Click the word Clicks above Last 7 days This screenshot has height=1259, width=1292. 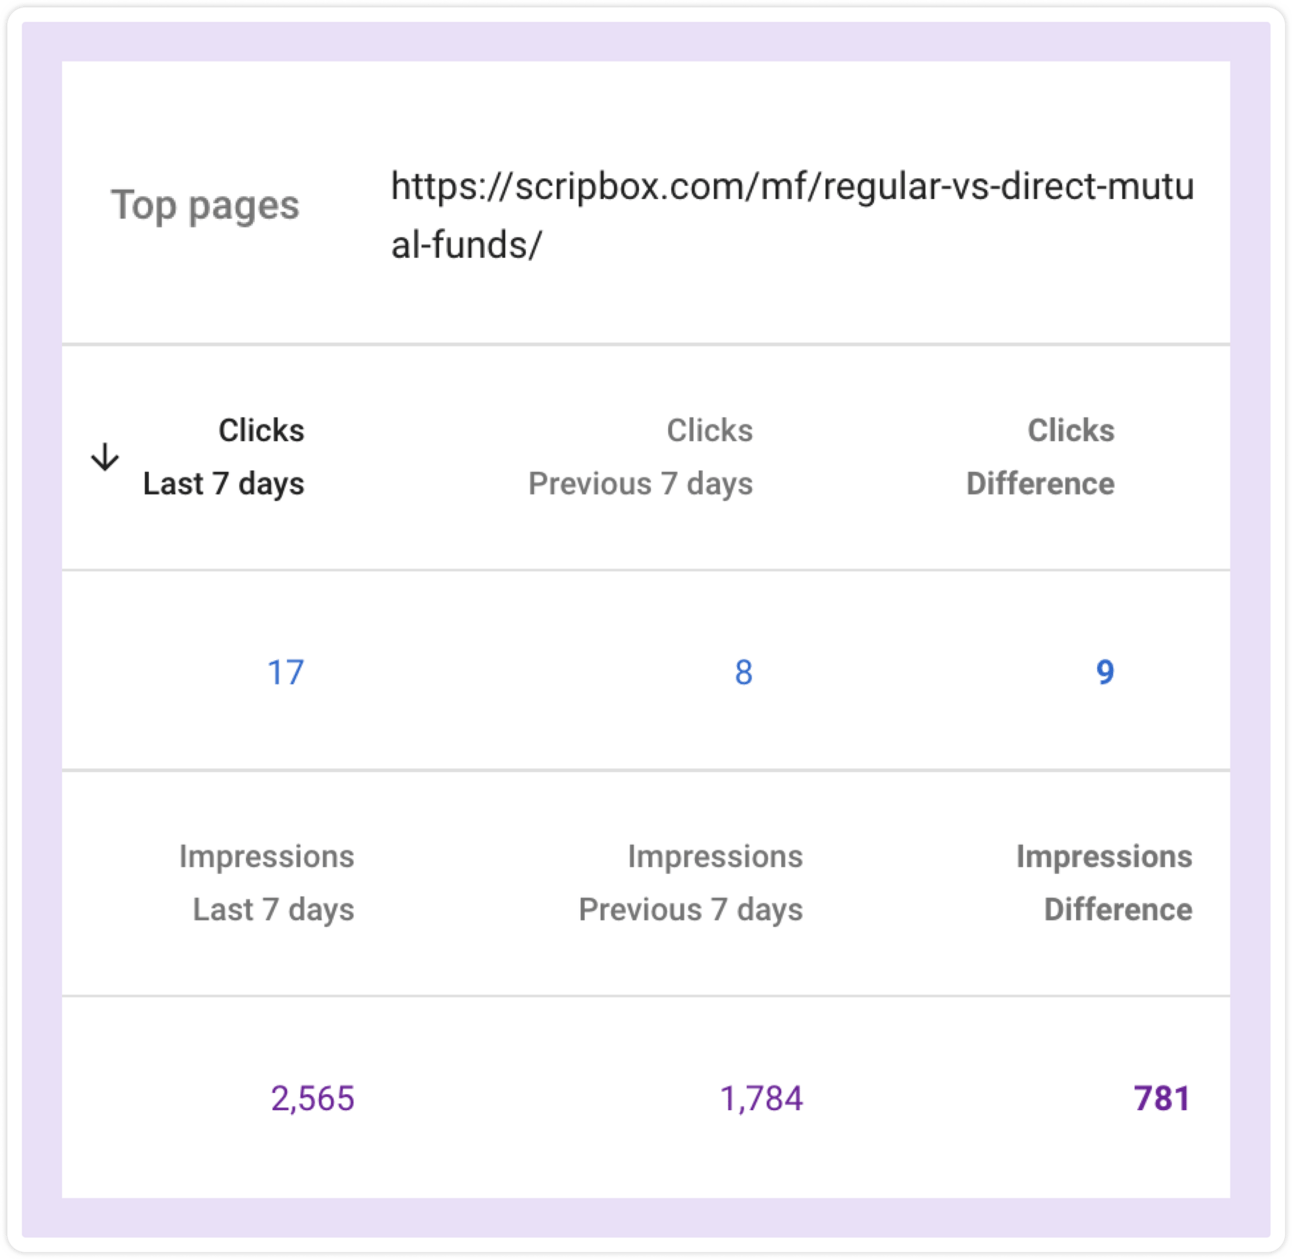(261, 430)
